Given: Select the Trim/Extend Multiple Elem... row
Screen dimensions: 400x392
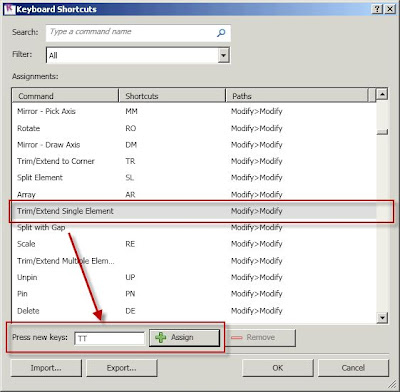Looking at the screenshot, I should pos(194,261).
